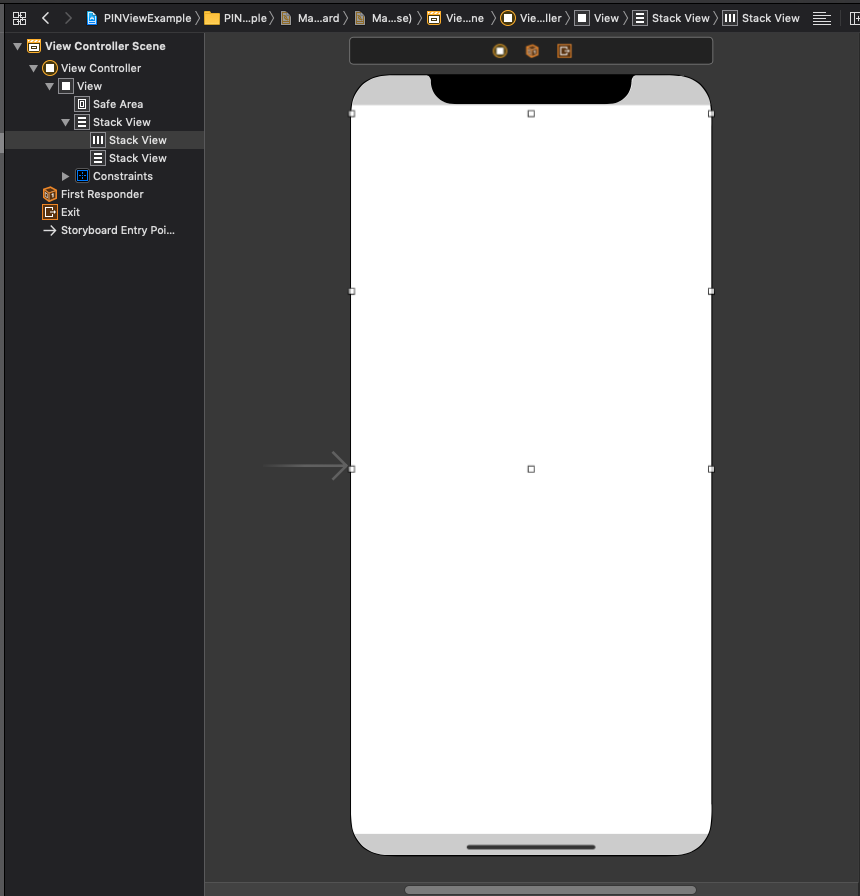
Task: Go forward with the right chevron
Action: pyautogui.click(x=68, y=18)
